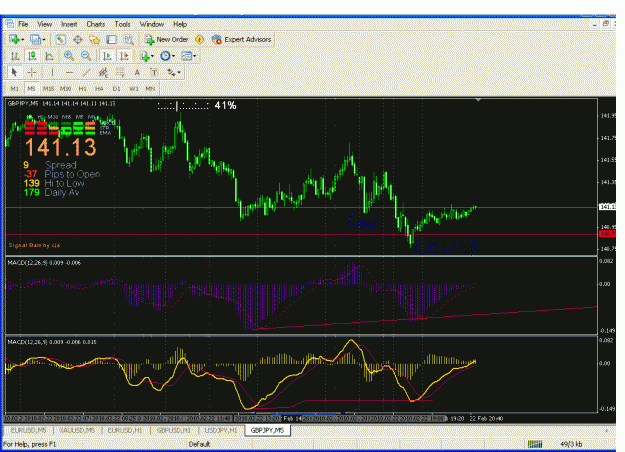This screenshot has height=452, width=625.
Task: Open the File menu
Action: (23, 24)
